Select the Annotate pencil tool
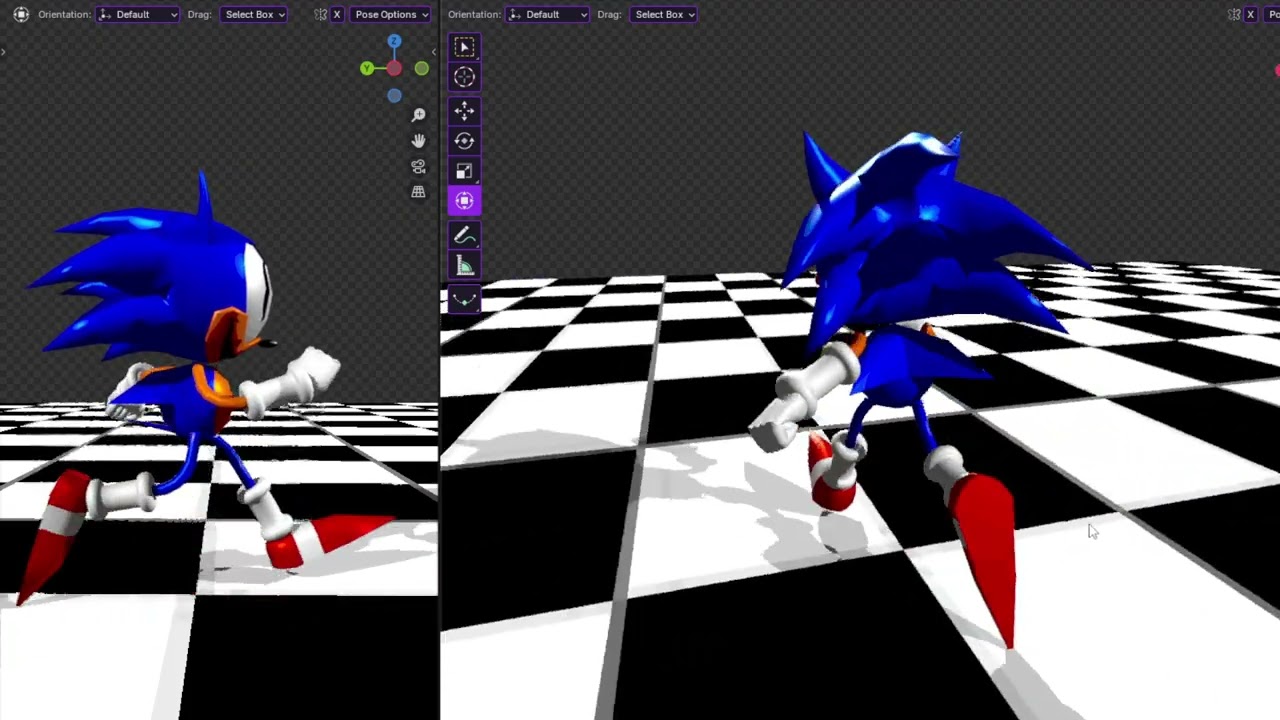This screenshot has width=1280, height=720. 464,236
